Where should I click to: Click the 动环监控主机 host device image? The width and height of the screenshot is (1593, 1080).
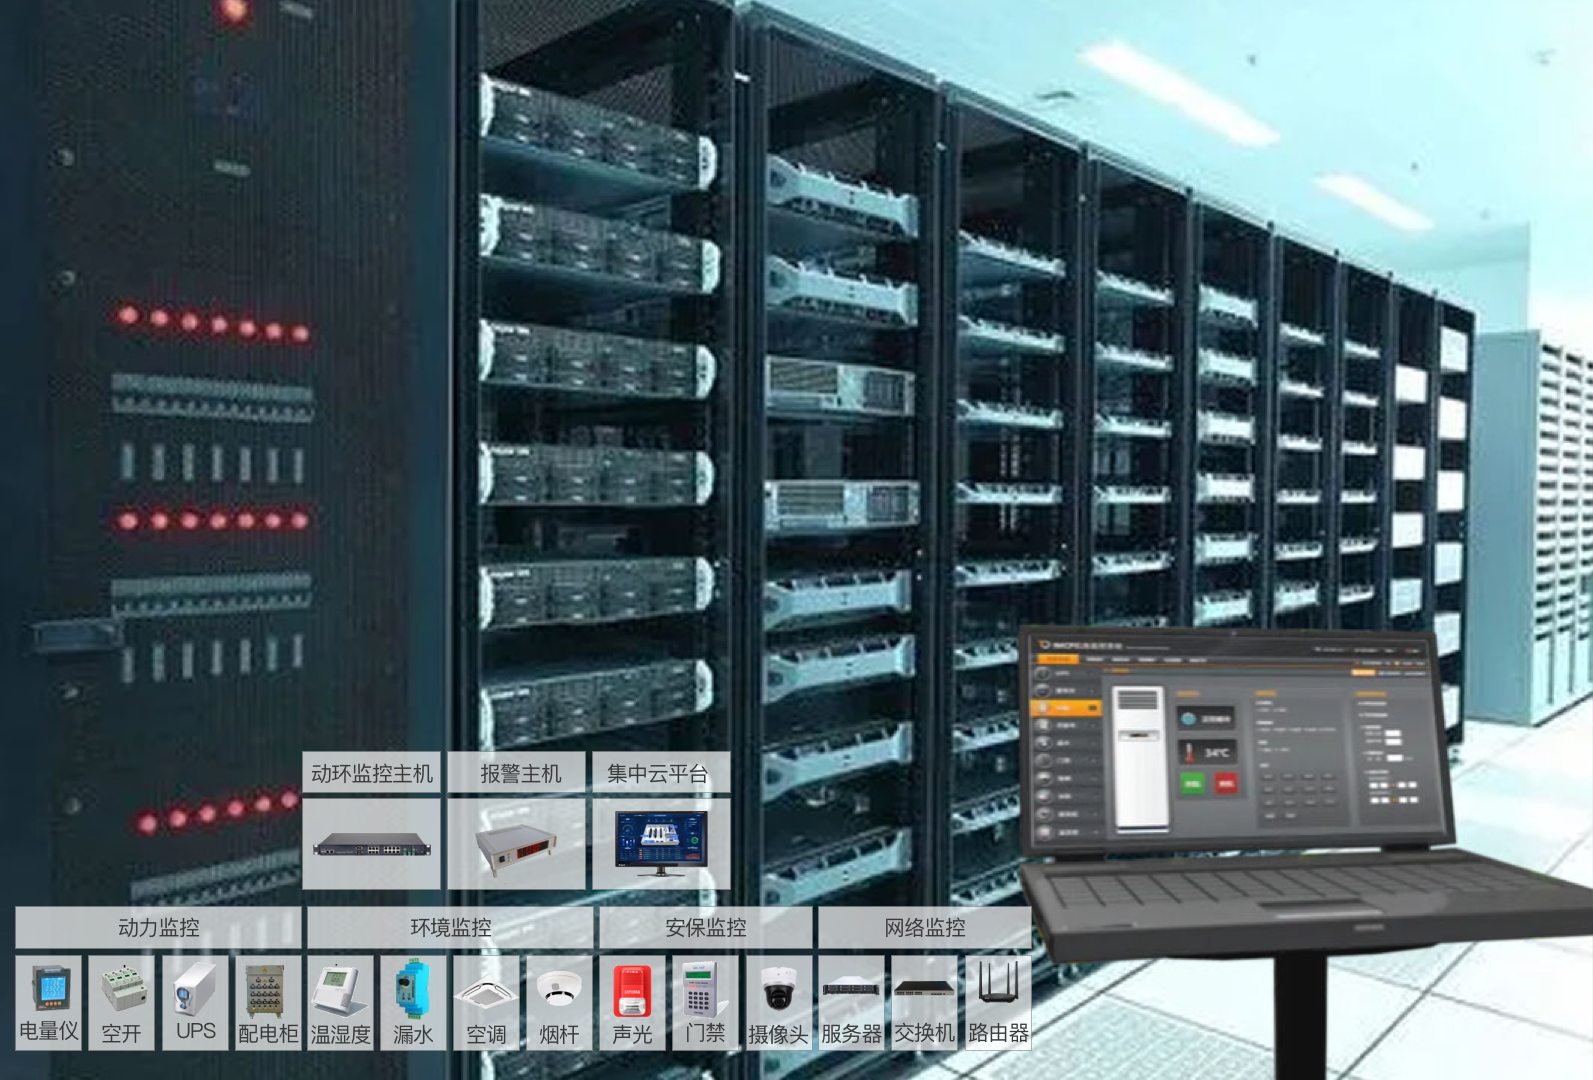point(371,846)
